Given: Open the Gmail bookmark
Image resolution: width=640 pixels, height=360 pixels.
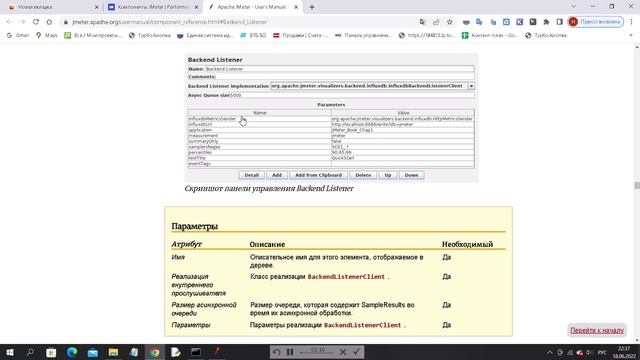Looking at the screenshot, I should 18,36.
